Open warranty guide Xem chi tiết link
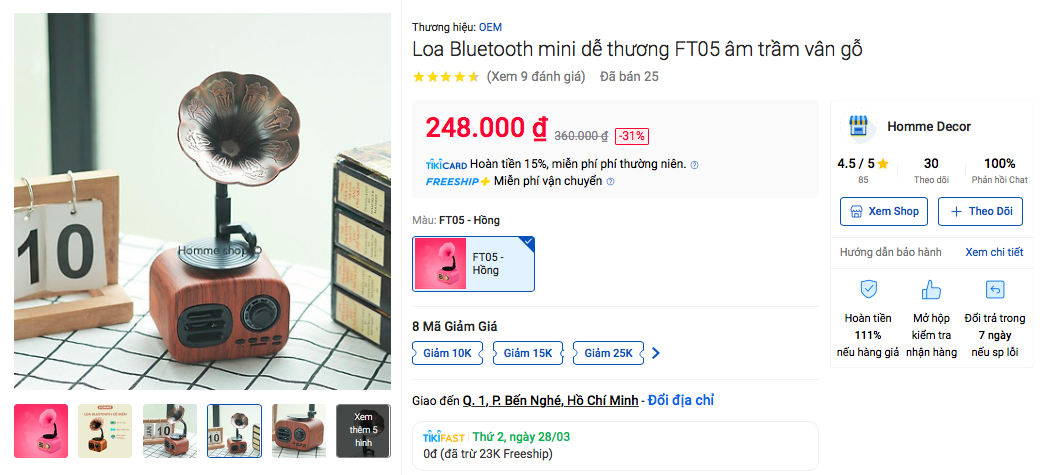Image resolution: width=1052 pixels, height=475 pixels. (x=994, y=252)
